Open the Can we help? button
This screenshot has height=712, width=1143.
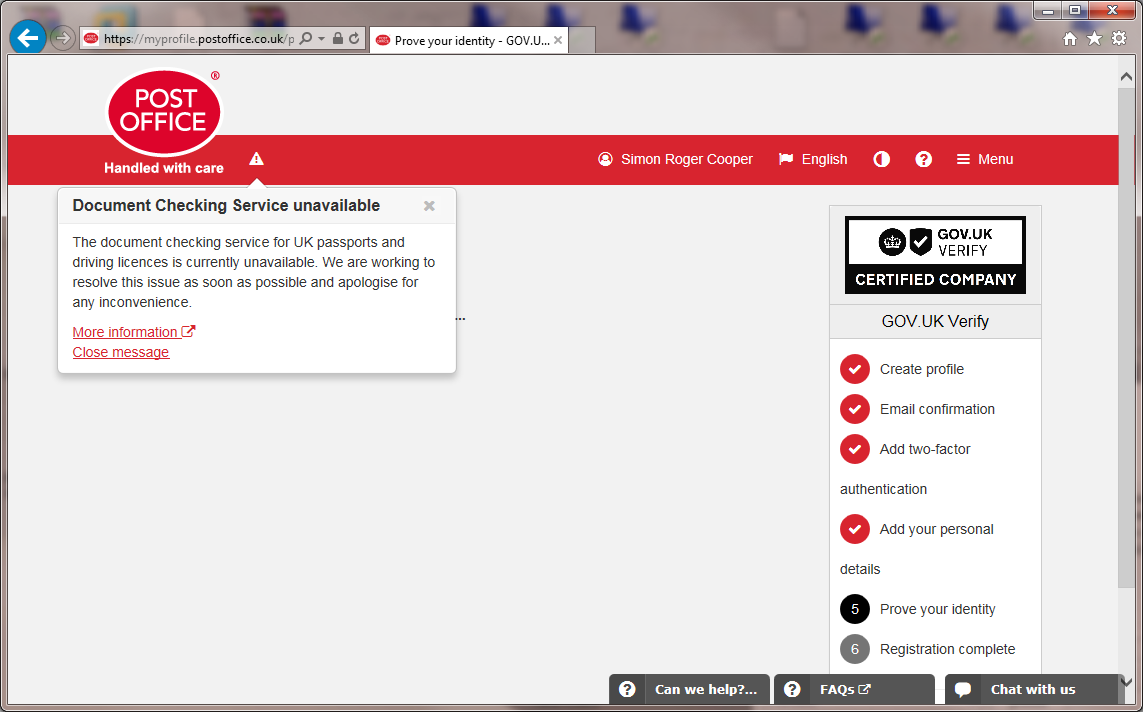pyautogui.click(x=690, y=689)
